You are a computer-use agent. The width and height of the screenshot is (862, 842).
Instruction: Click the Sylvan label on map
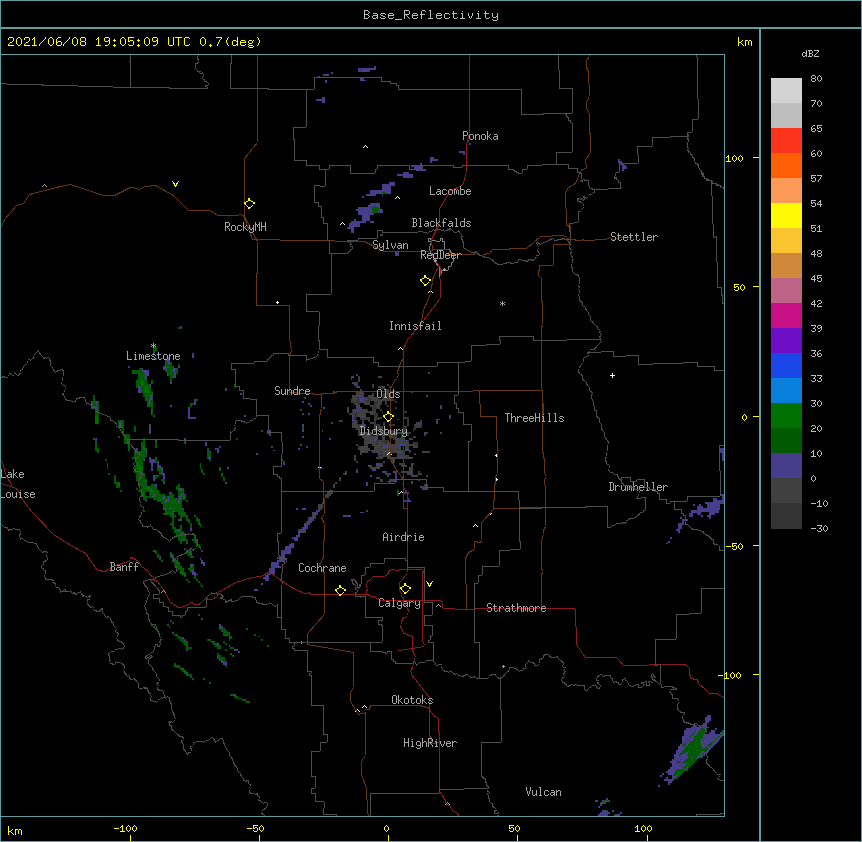pyautogui.click(x=390, y=245)
